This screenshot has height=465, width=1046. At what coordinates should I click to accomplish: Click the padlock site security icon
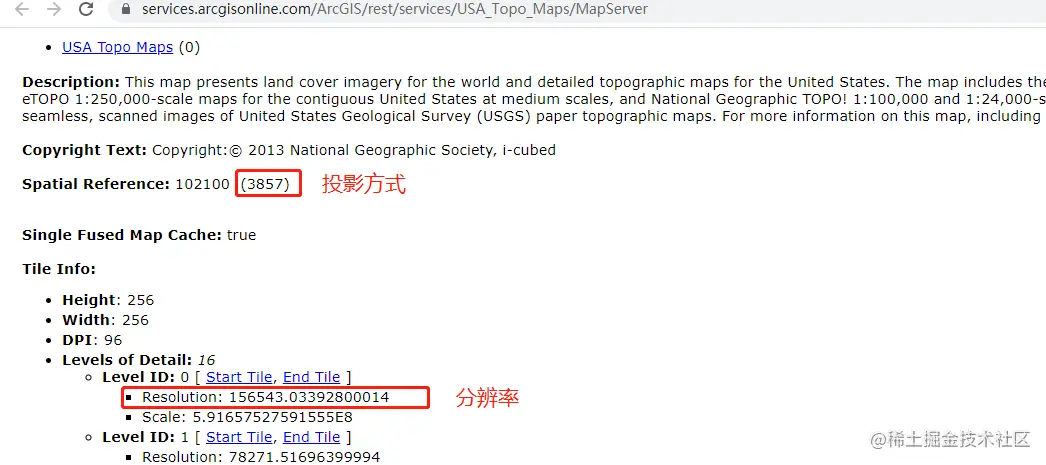click(x=127, y=9)
